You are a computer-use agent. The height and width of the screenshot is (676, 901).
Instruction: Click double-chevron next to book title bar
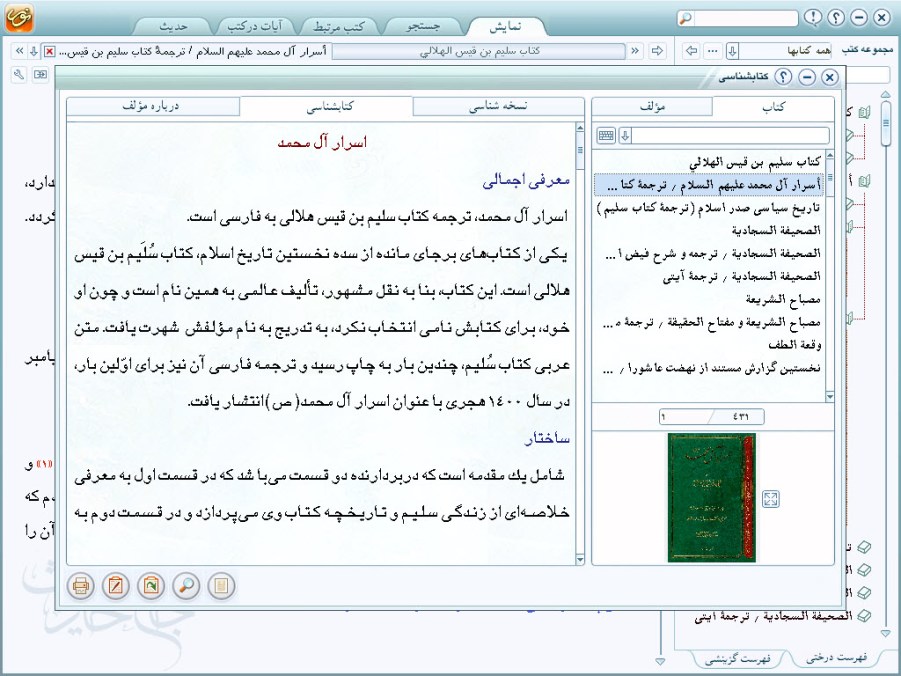pos(635,51)
